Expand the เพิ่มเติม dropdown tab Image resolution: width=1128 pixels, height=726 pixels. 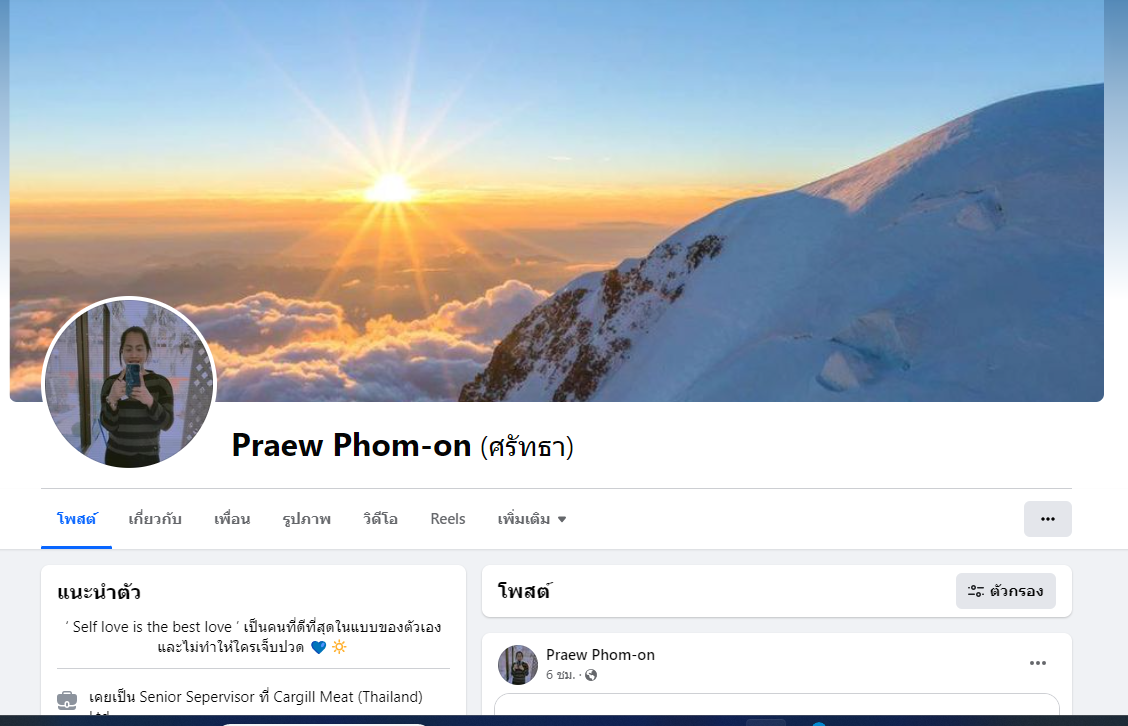(532, 519)
